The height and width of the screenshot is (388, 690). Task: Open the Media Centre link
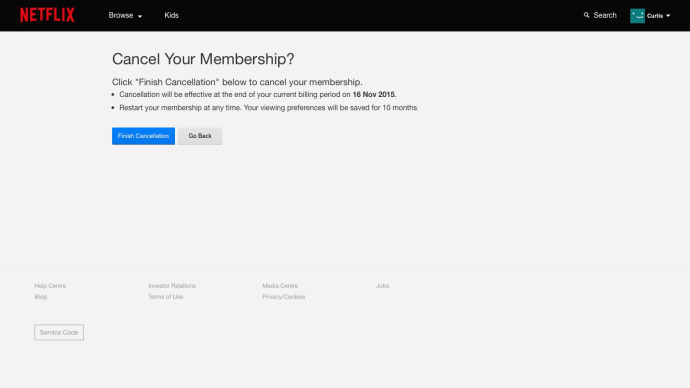(x=280, y=286)
